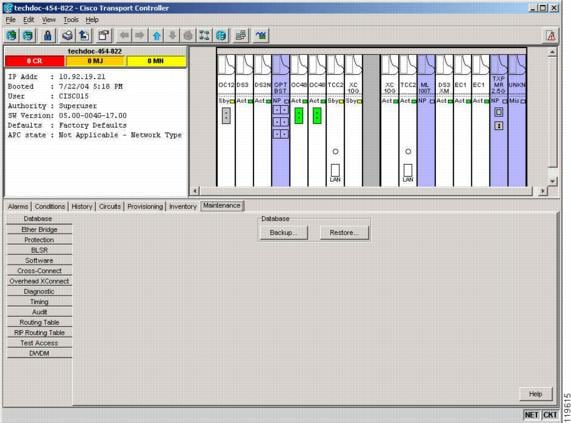The width and height of the screenshot is (571, 423).
Task: Click the NET status indicator
Action: coord(531,415)
